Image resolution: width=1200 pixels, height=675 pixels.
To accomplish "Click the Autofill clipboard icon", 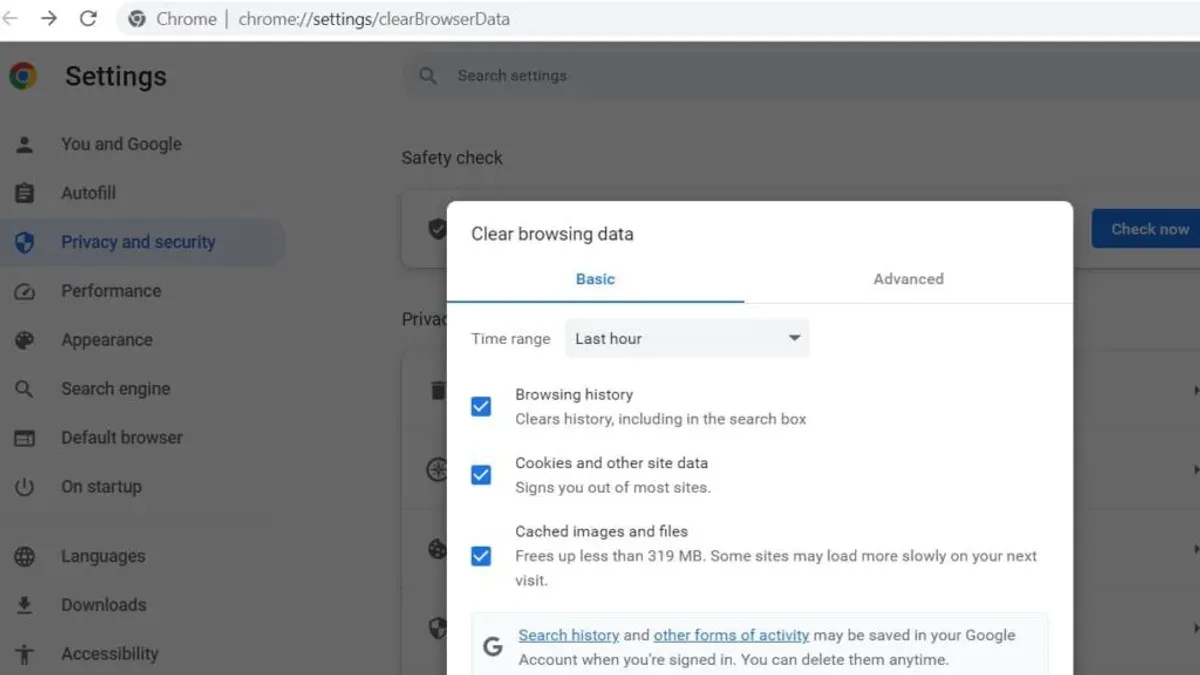I will pyautogui.click(x=25, y=193).
